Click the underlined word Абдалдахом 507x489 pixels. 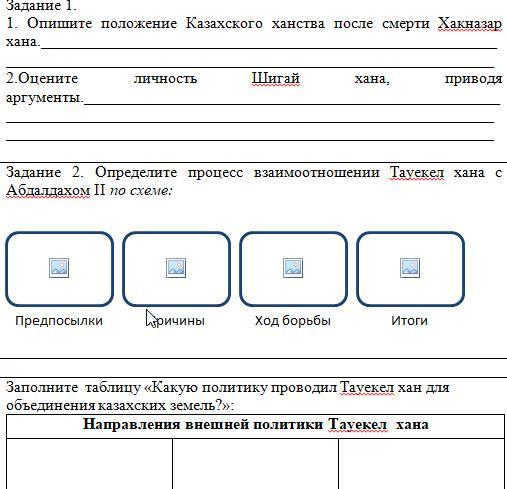pyautogui.click(x=48, y=191)
